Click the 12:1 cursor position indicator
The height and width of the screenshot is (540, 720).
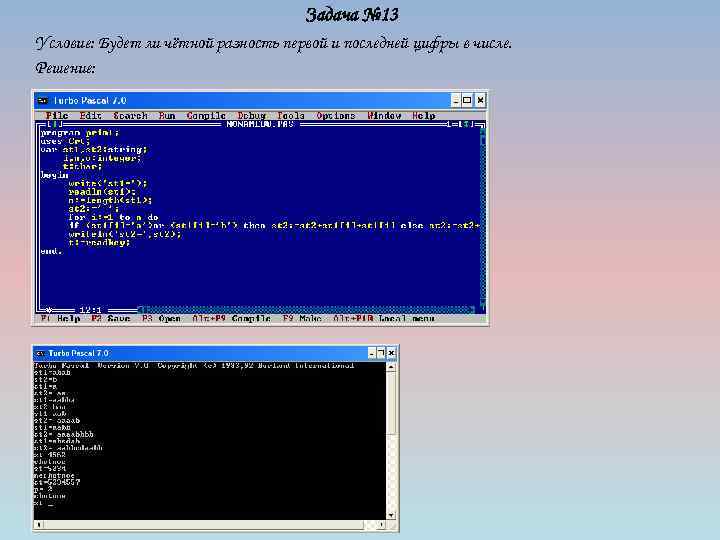pos(90,310)
